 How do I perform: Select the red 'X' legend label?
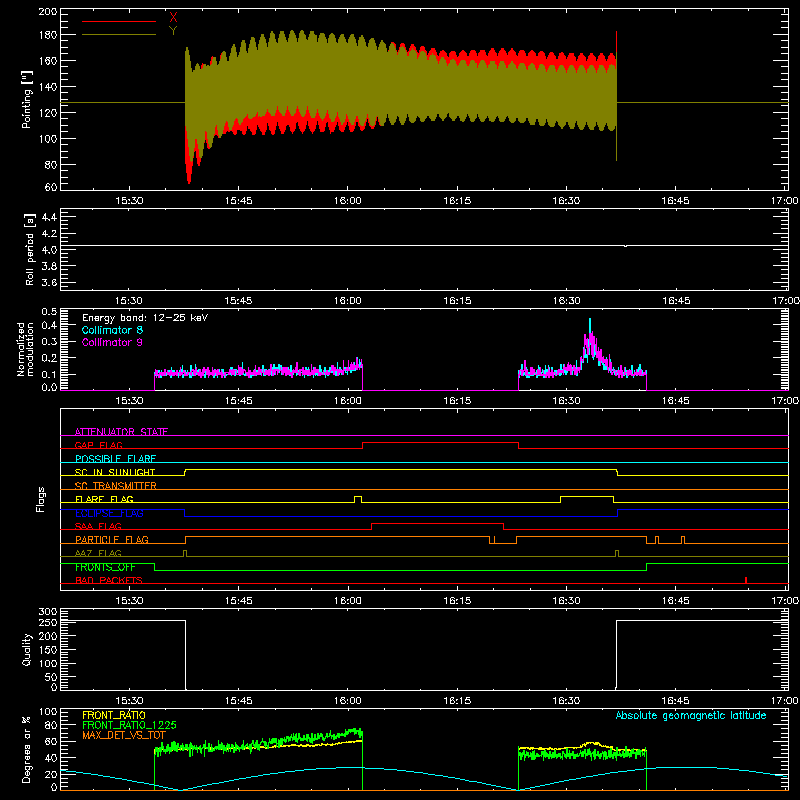coord(173,17)
